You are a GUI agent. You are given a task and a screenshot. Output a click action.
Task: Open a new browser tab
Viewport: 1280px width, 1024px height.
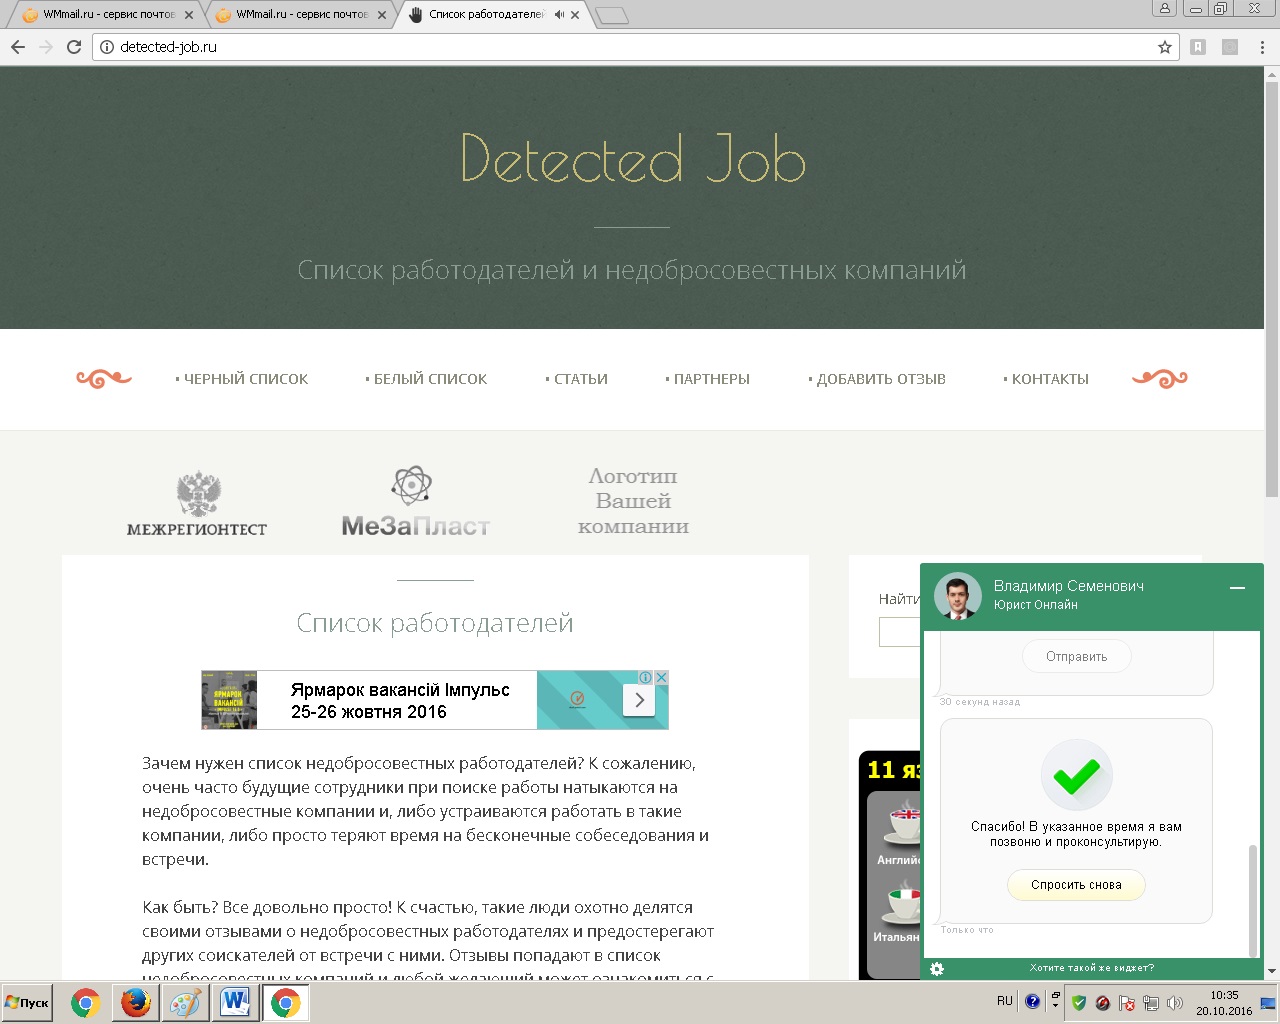click(611, 15)
